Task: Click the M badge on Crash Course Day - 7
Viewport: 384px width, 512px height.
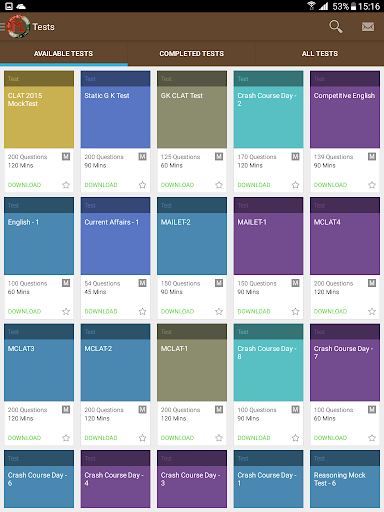Action: (372, 409)
